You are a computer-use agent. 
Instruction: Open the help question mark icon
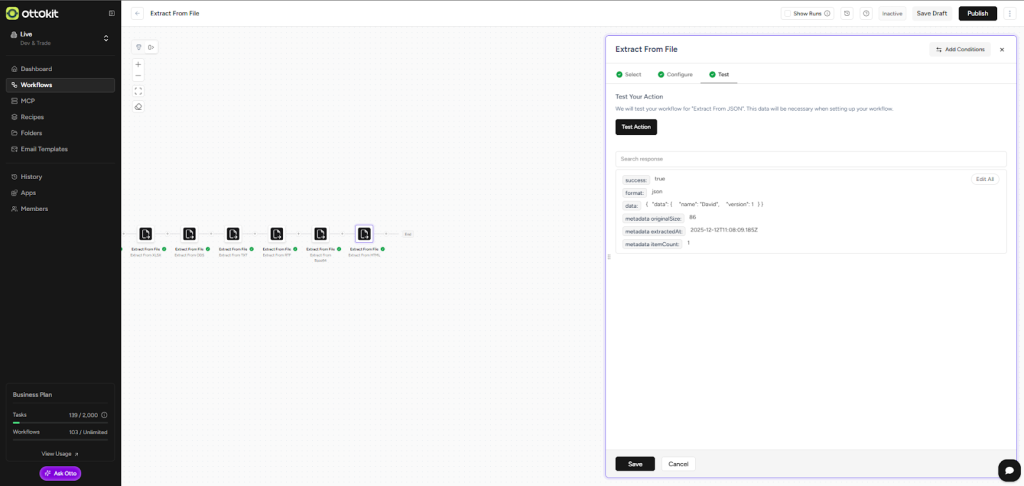pos(866,13)
